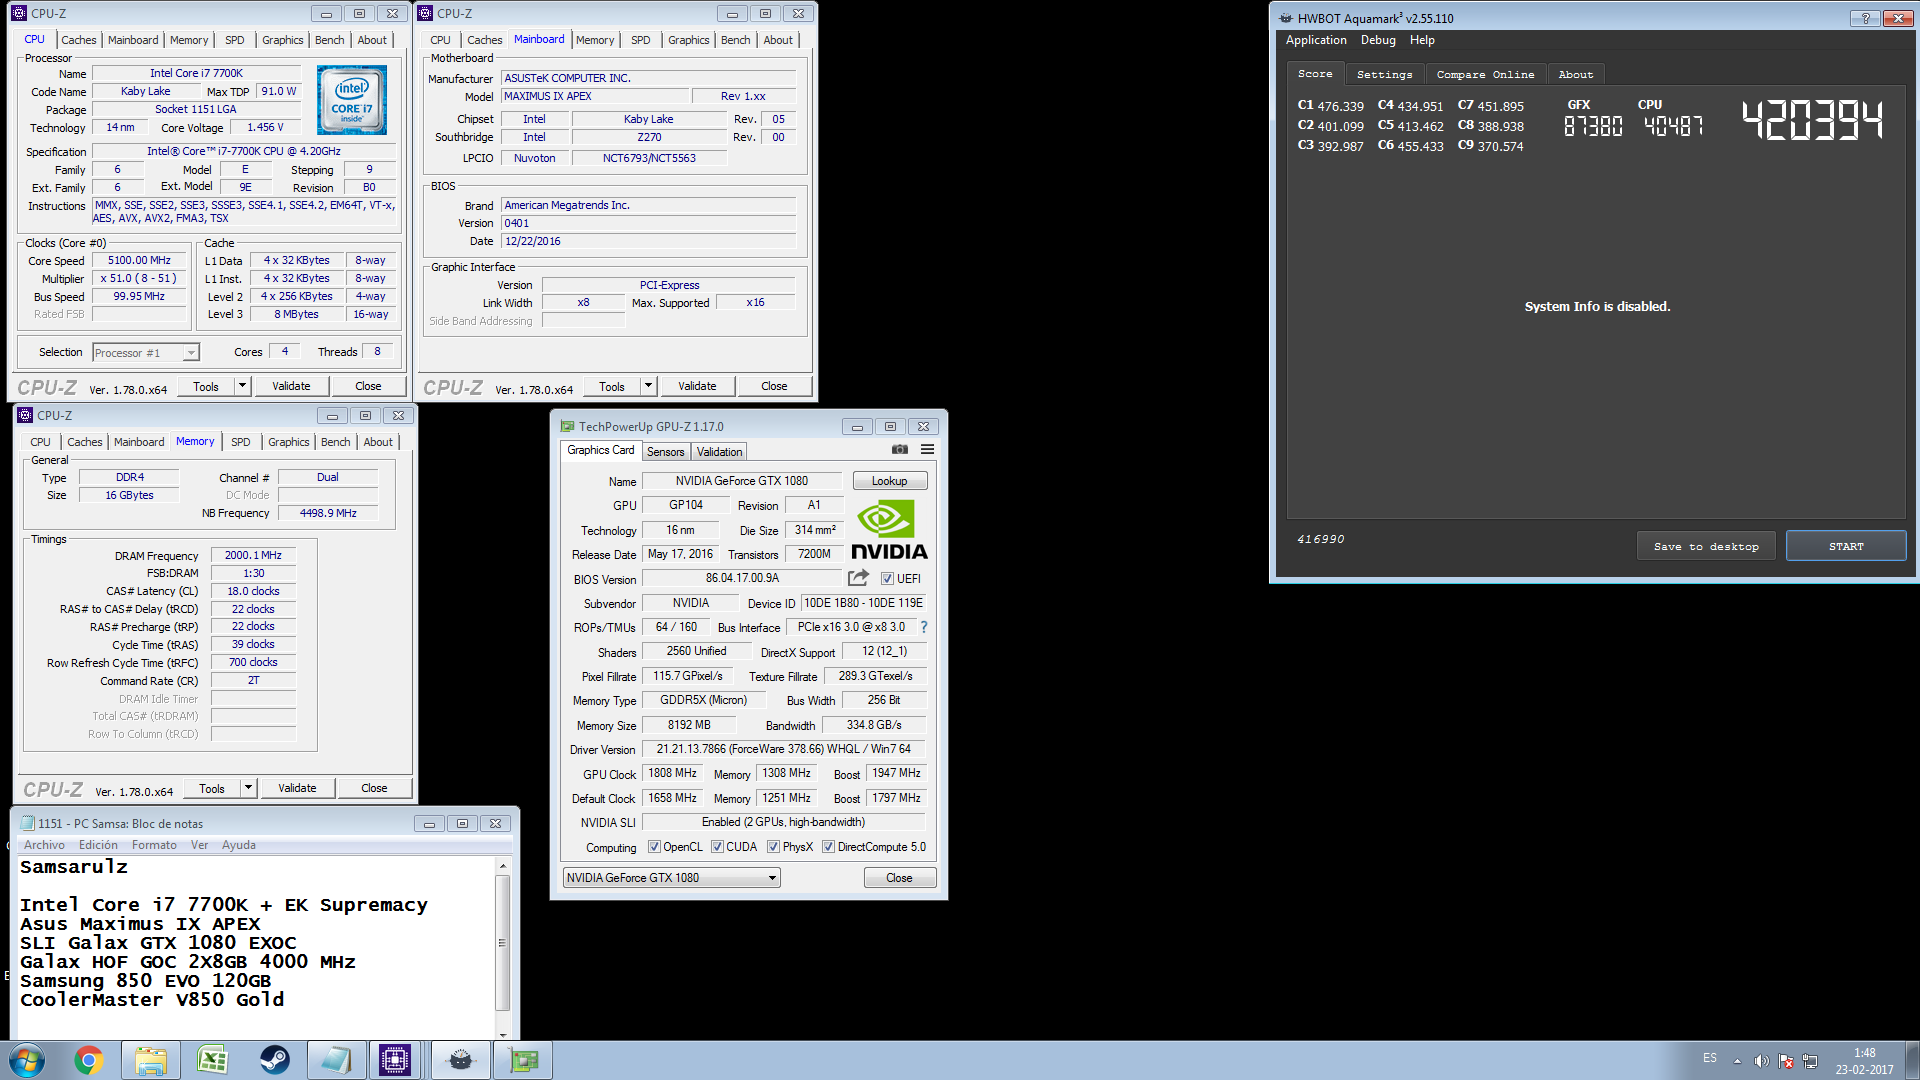The image size is (1920, 1080).
Task: Click the GPU-Z window title icon
Action: [x=567, y=426]
